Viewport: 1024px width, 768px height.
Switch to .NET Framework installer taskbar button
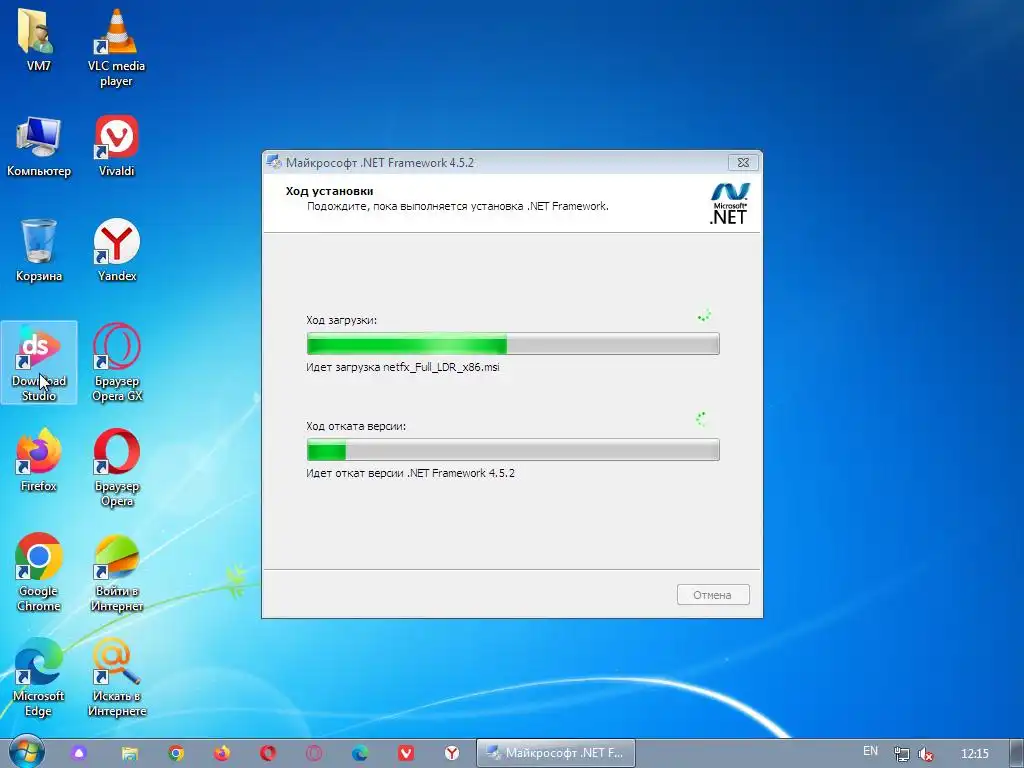[x=556, y=753]
